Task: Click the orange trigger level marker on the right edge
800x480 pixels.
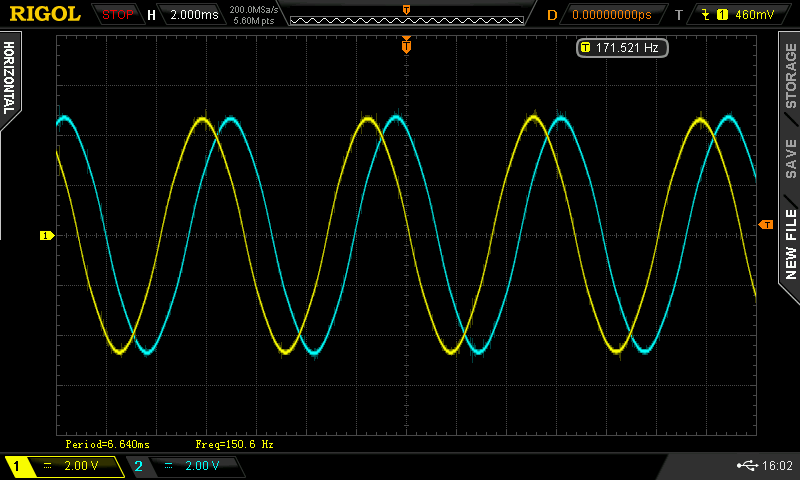Action: [x=766, y=224]
